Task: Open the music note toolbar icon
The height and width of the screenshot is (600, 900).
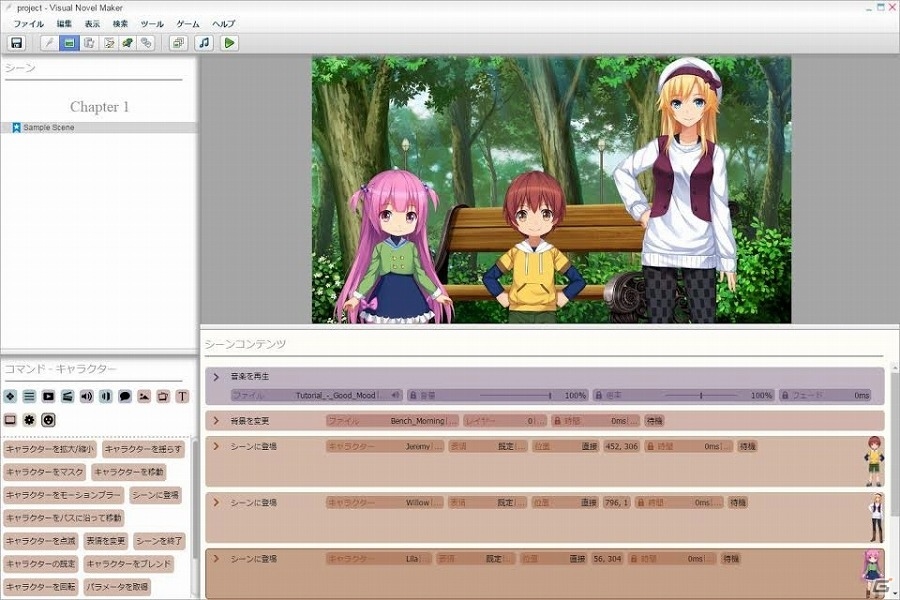Action: pos(204,43)
